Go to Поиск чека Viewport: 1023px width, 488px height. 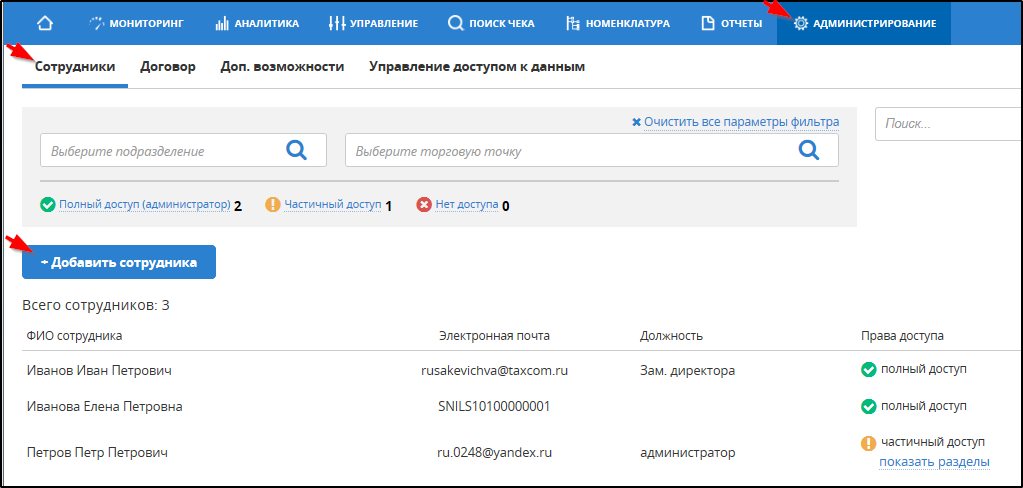click(491, 23)
